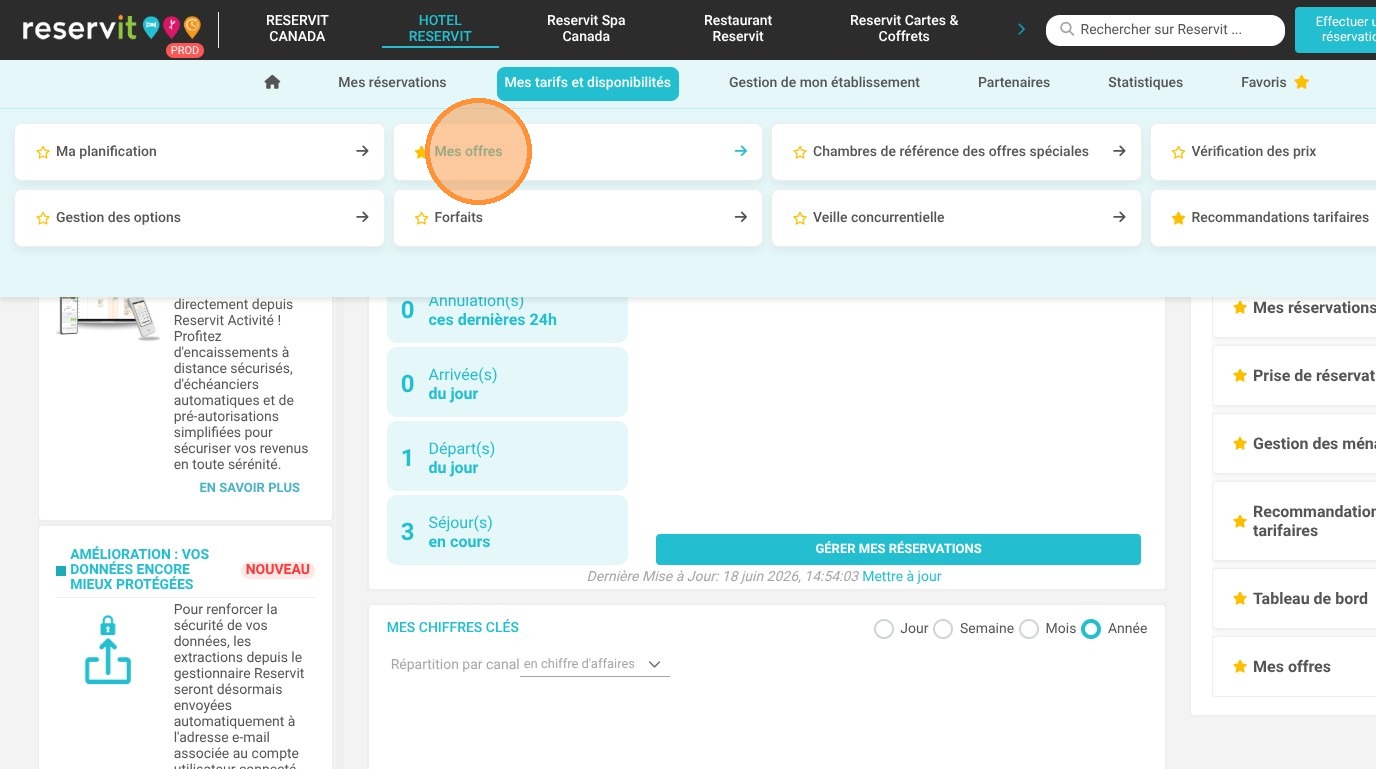
Task: Click the Rechercher sur Reservit search field
Action: point(1165,30)
